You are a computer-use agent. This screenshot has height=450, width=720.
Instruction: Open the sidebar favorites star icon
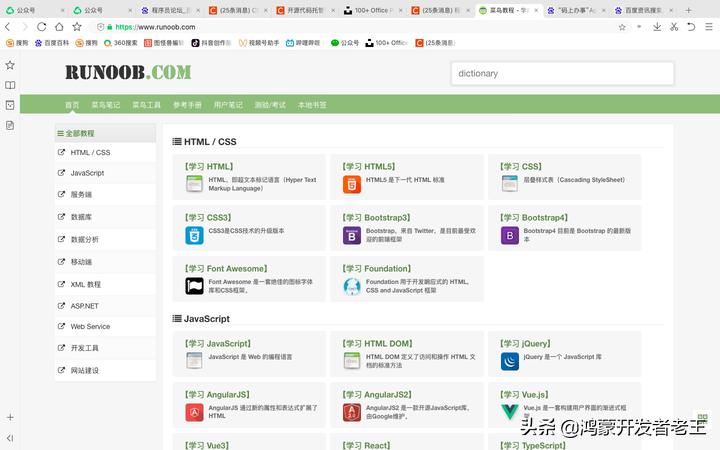coord(10,65)
